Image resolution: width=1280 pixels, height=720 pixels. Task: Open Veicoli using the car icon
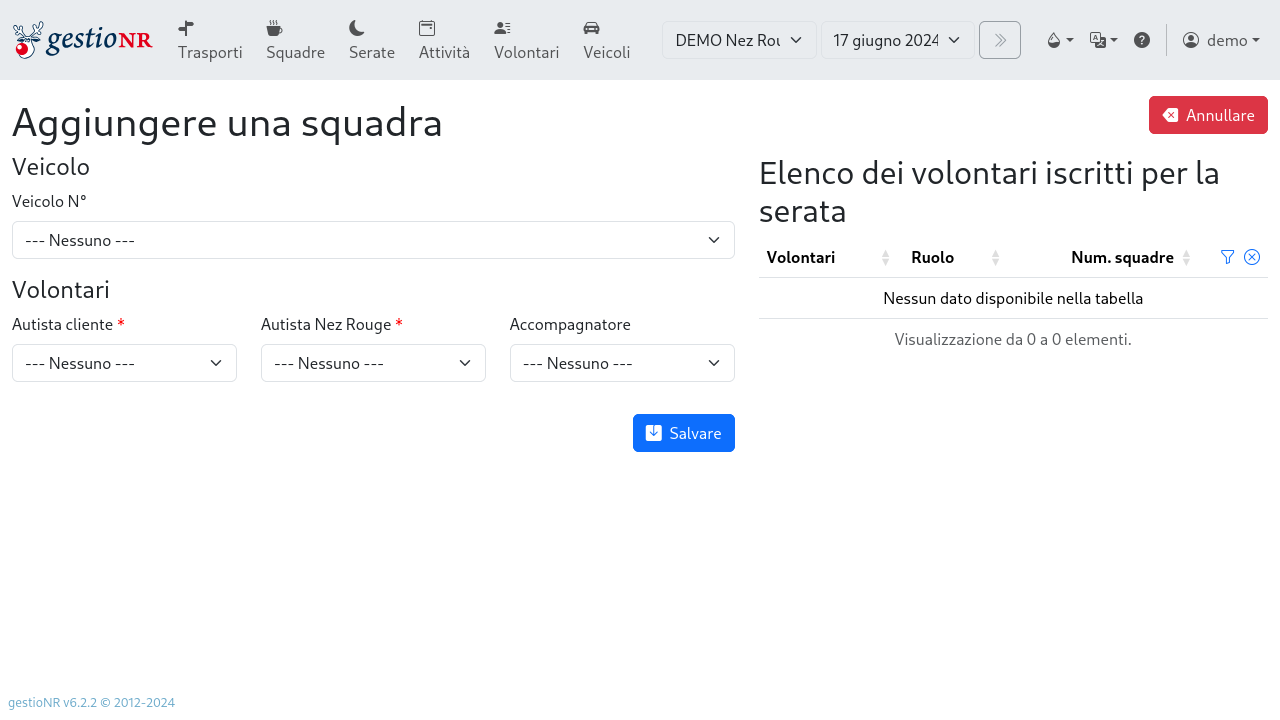(x=591, y=29)
